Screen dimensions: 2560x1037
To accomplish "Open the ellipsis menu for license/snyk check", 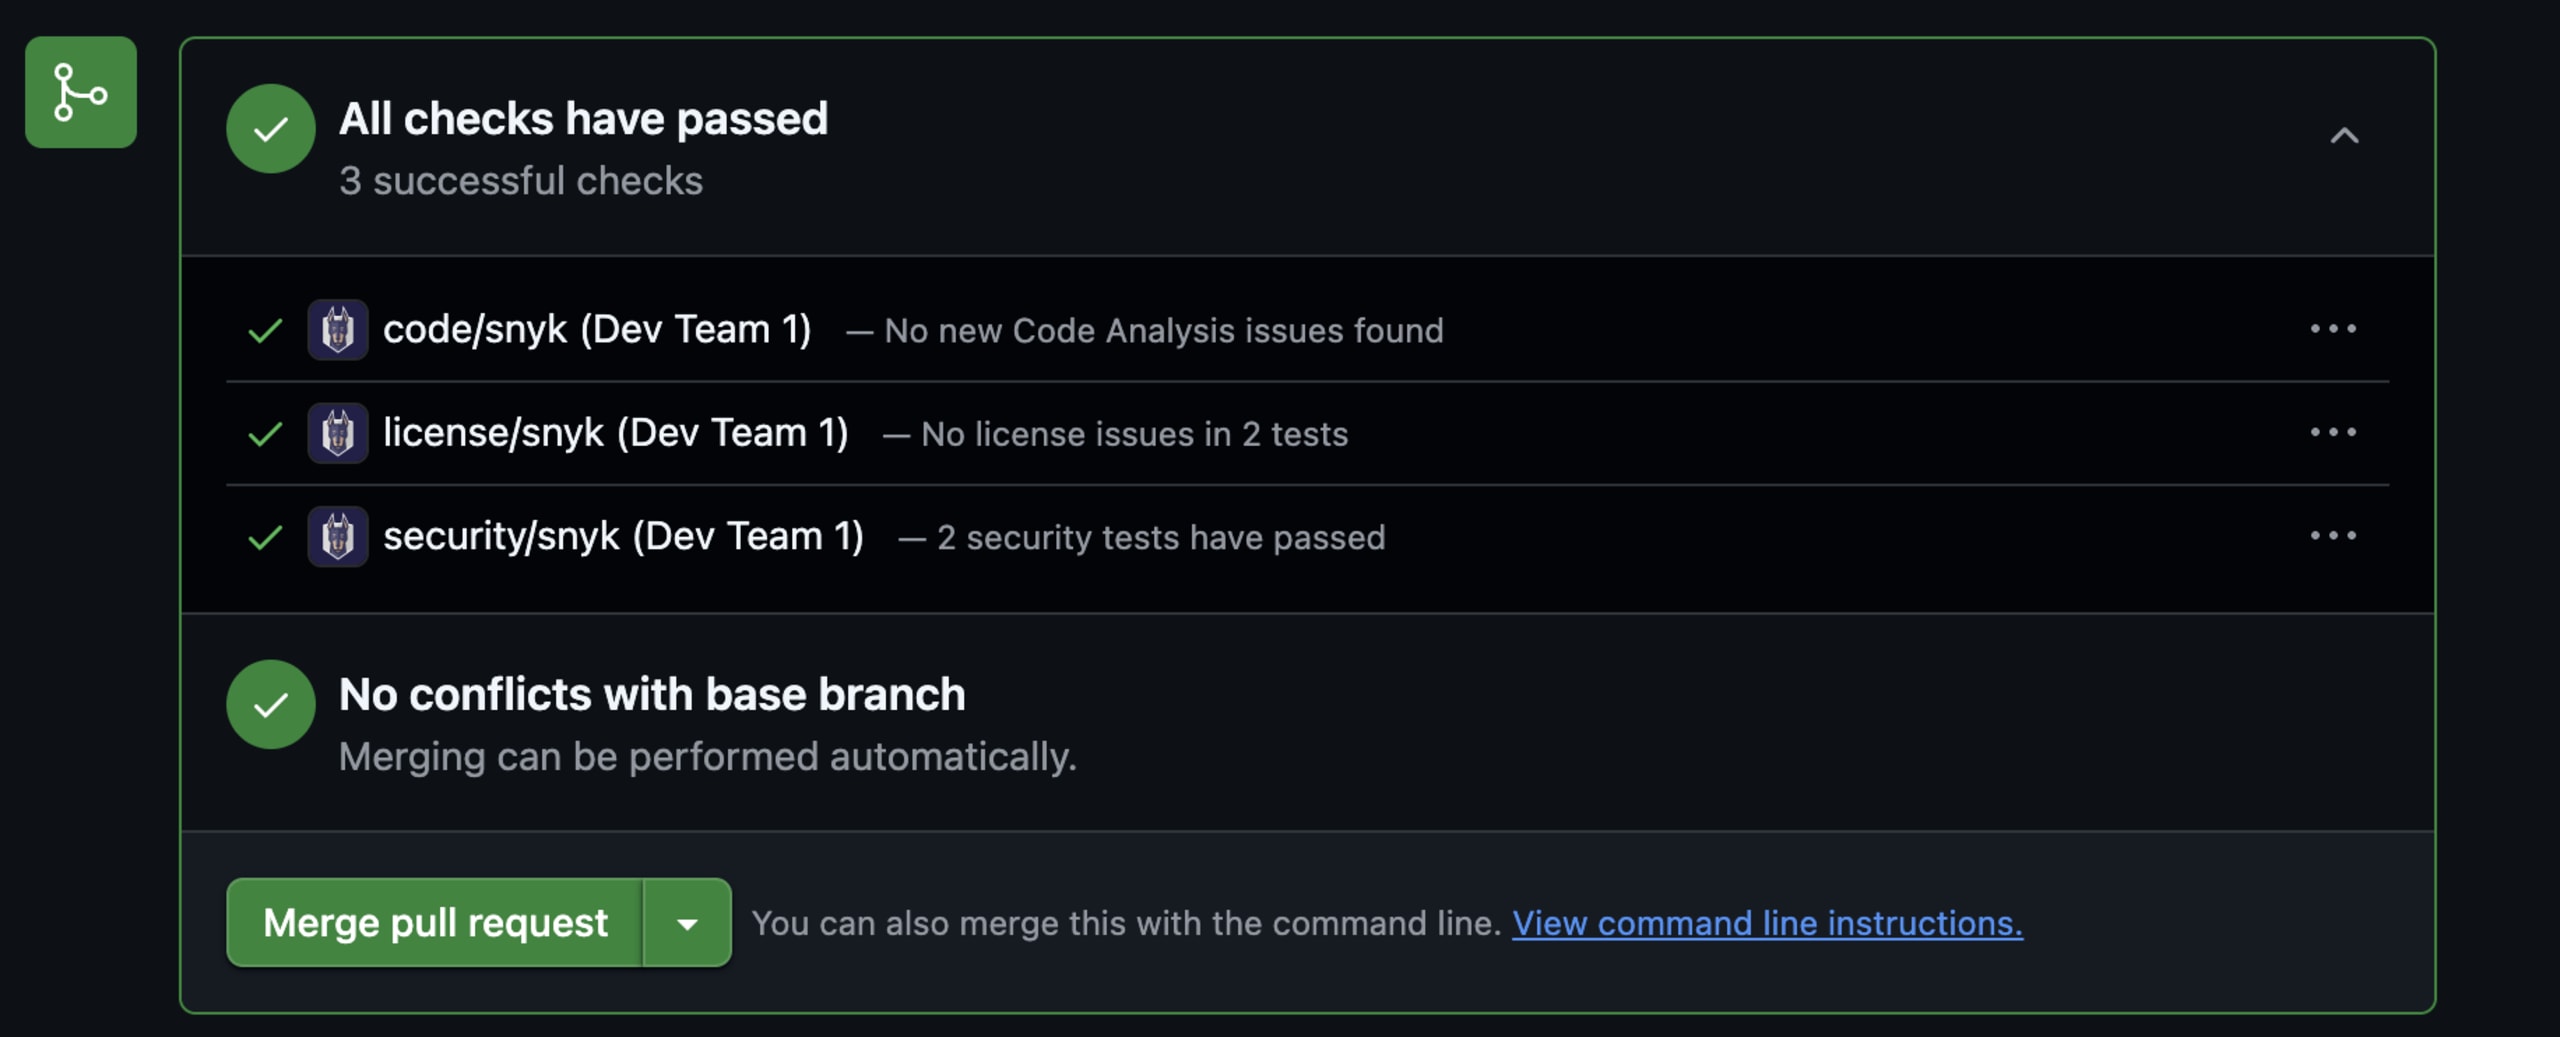I will [2334, 432].
